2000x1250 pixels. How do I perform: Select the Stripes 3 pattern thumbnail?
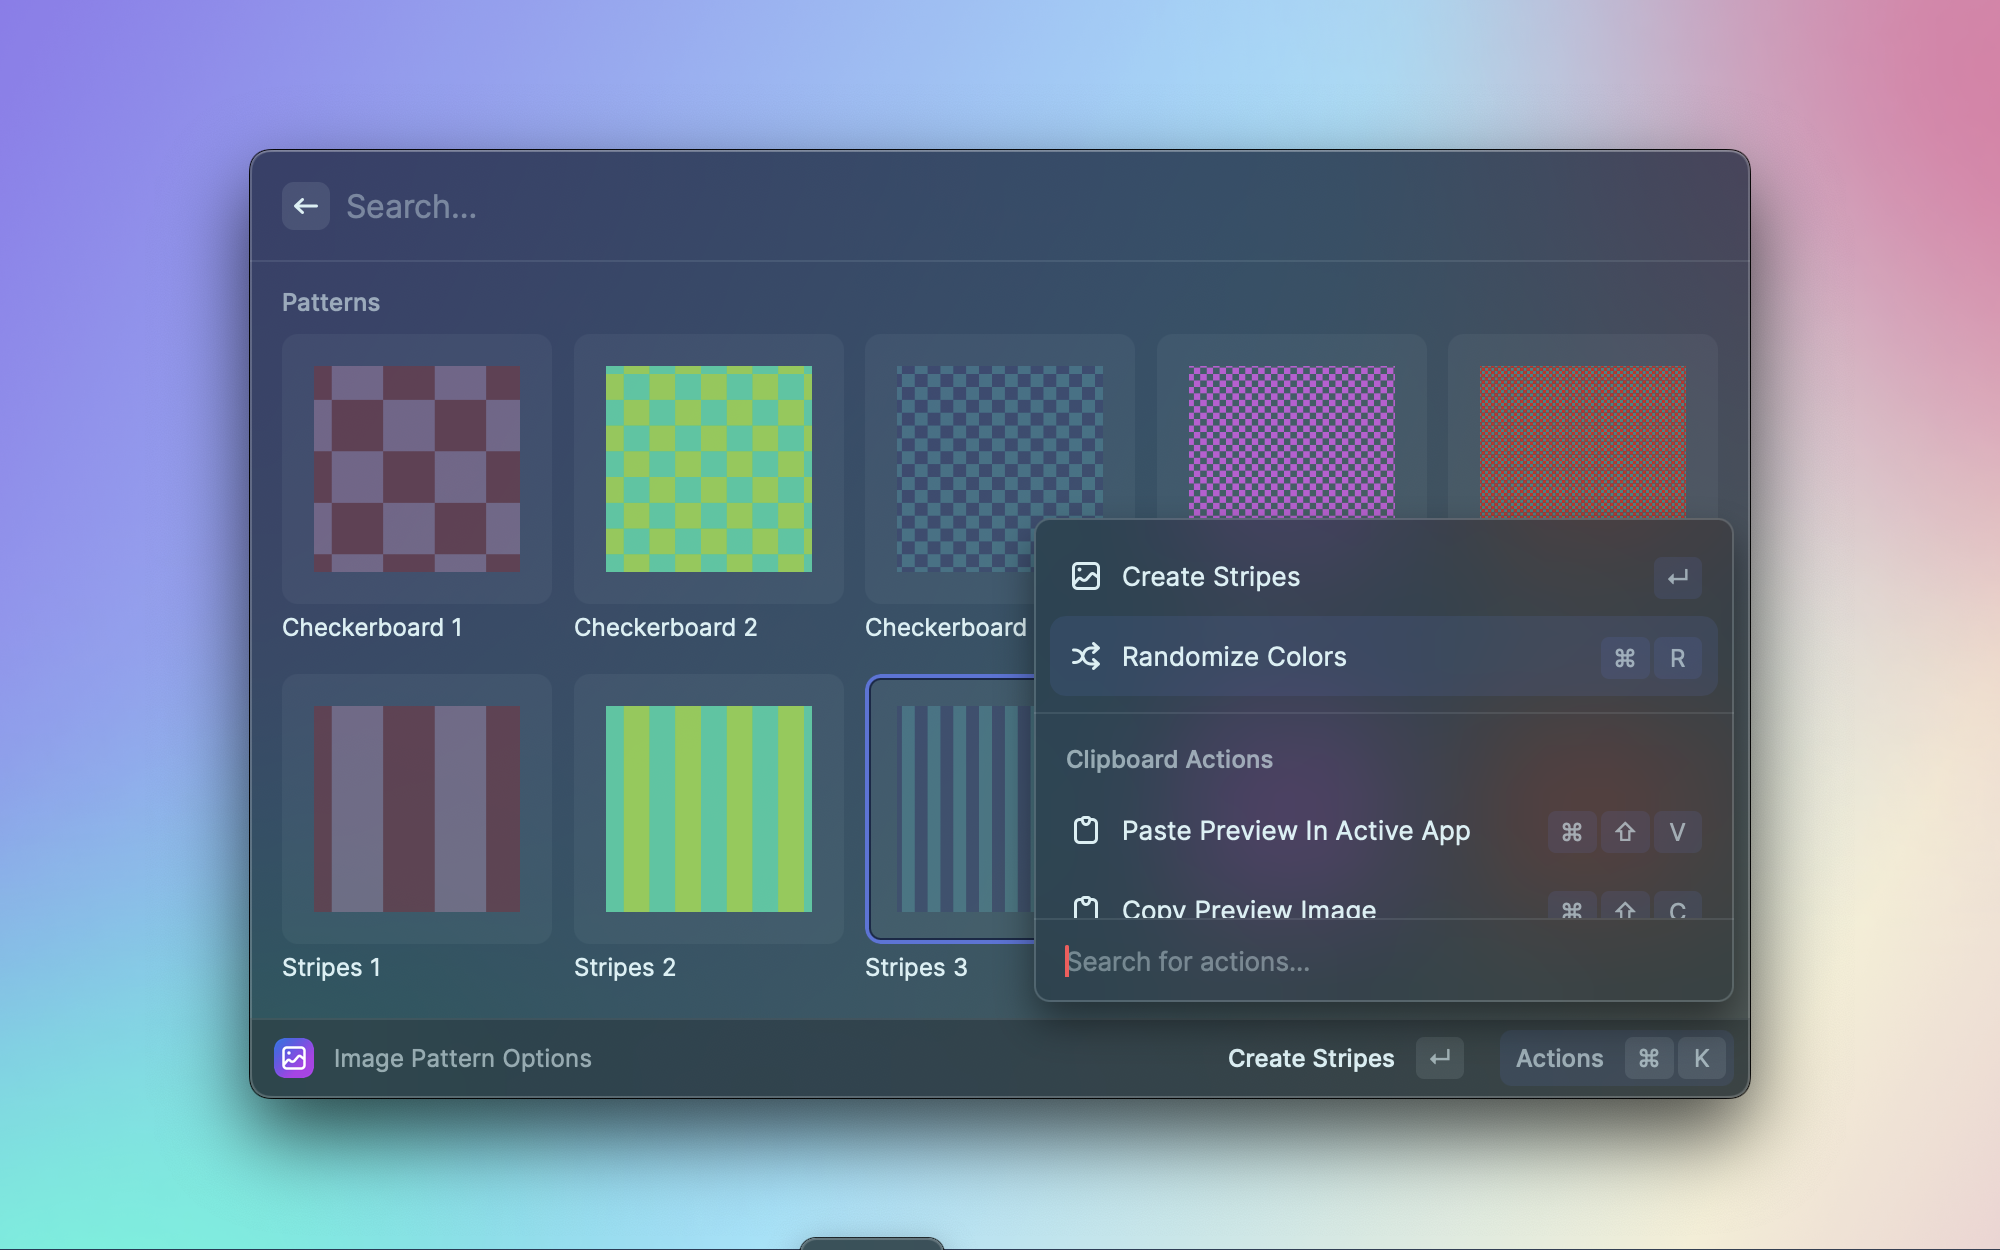[952, 809]
